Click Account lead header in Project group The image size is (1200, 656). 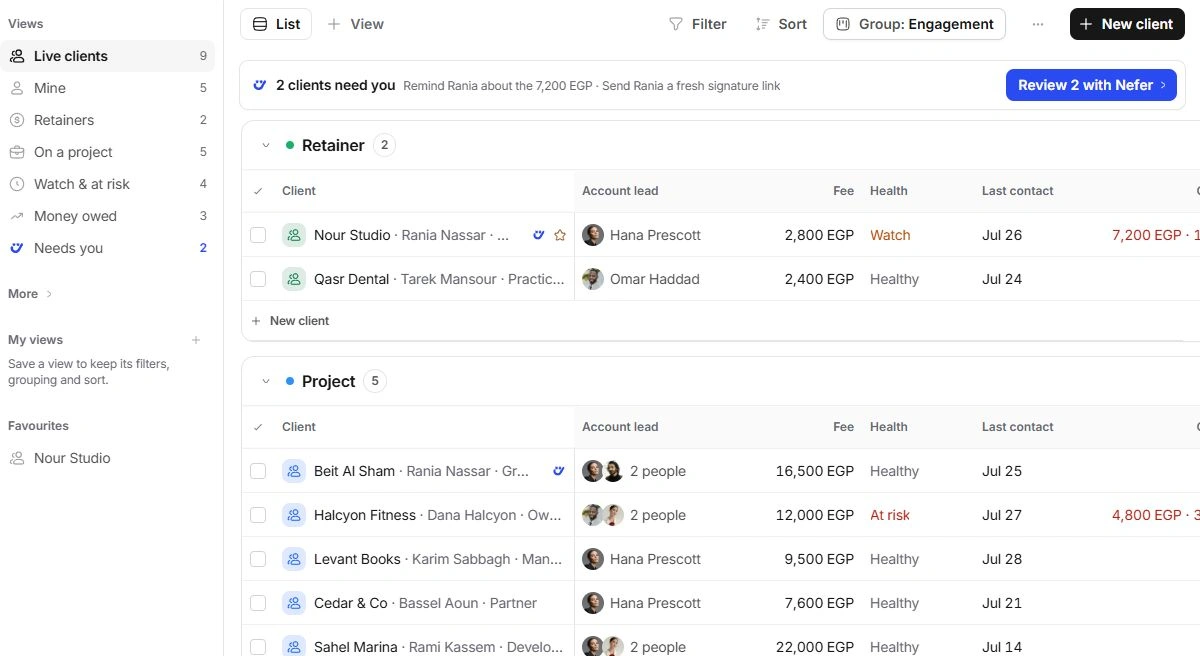[x=620, y=427]
